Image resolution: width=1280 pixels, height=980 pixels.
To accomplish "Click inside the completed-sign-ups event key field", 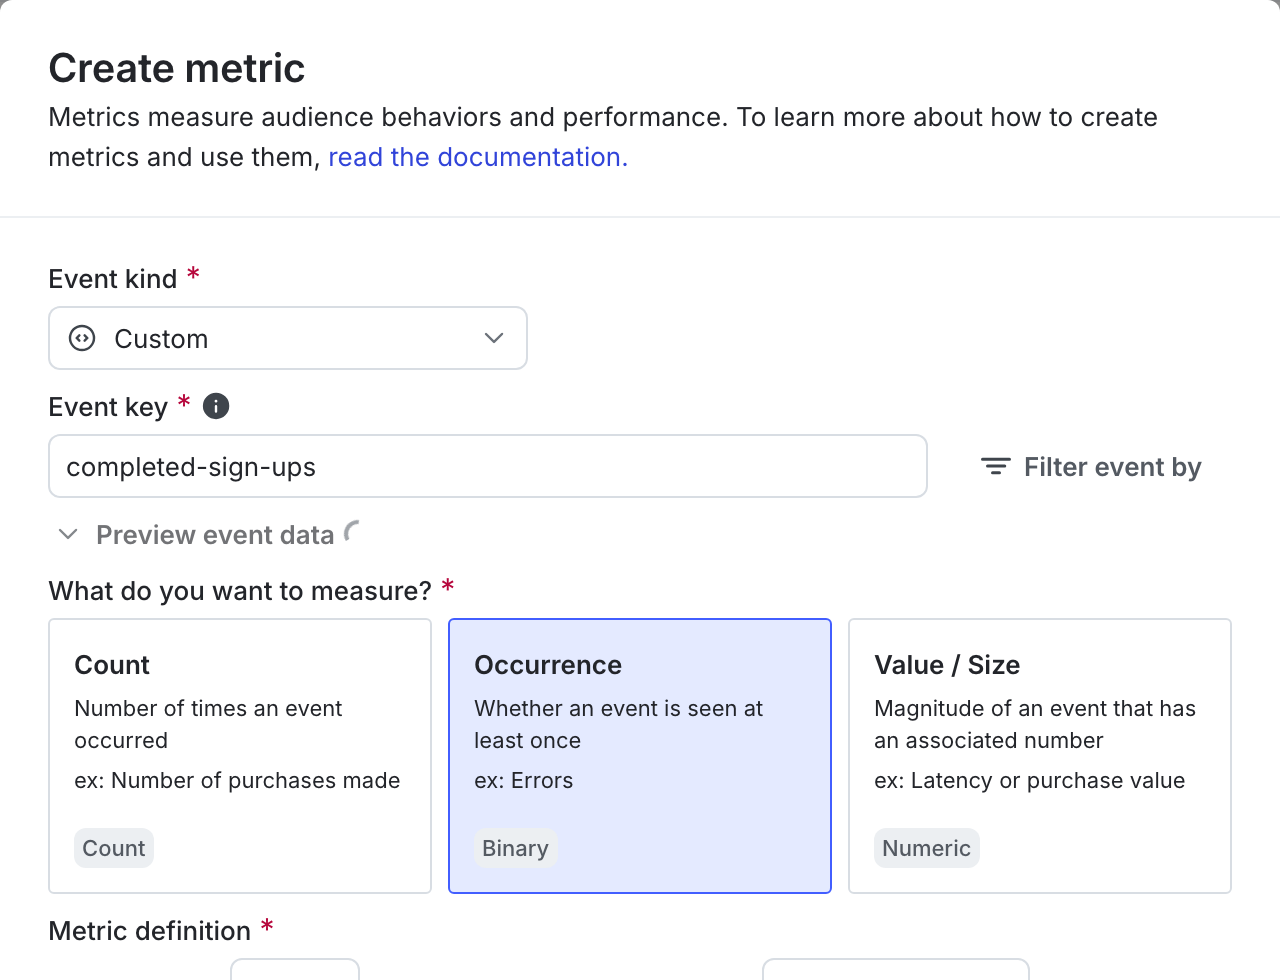I will pyautogui.click(x=488, y=466).
